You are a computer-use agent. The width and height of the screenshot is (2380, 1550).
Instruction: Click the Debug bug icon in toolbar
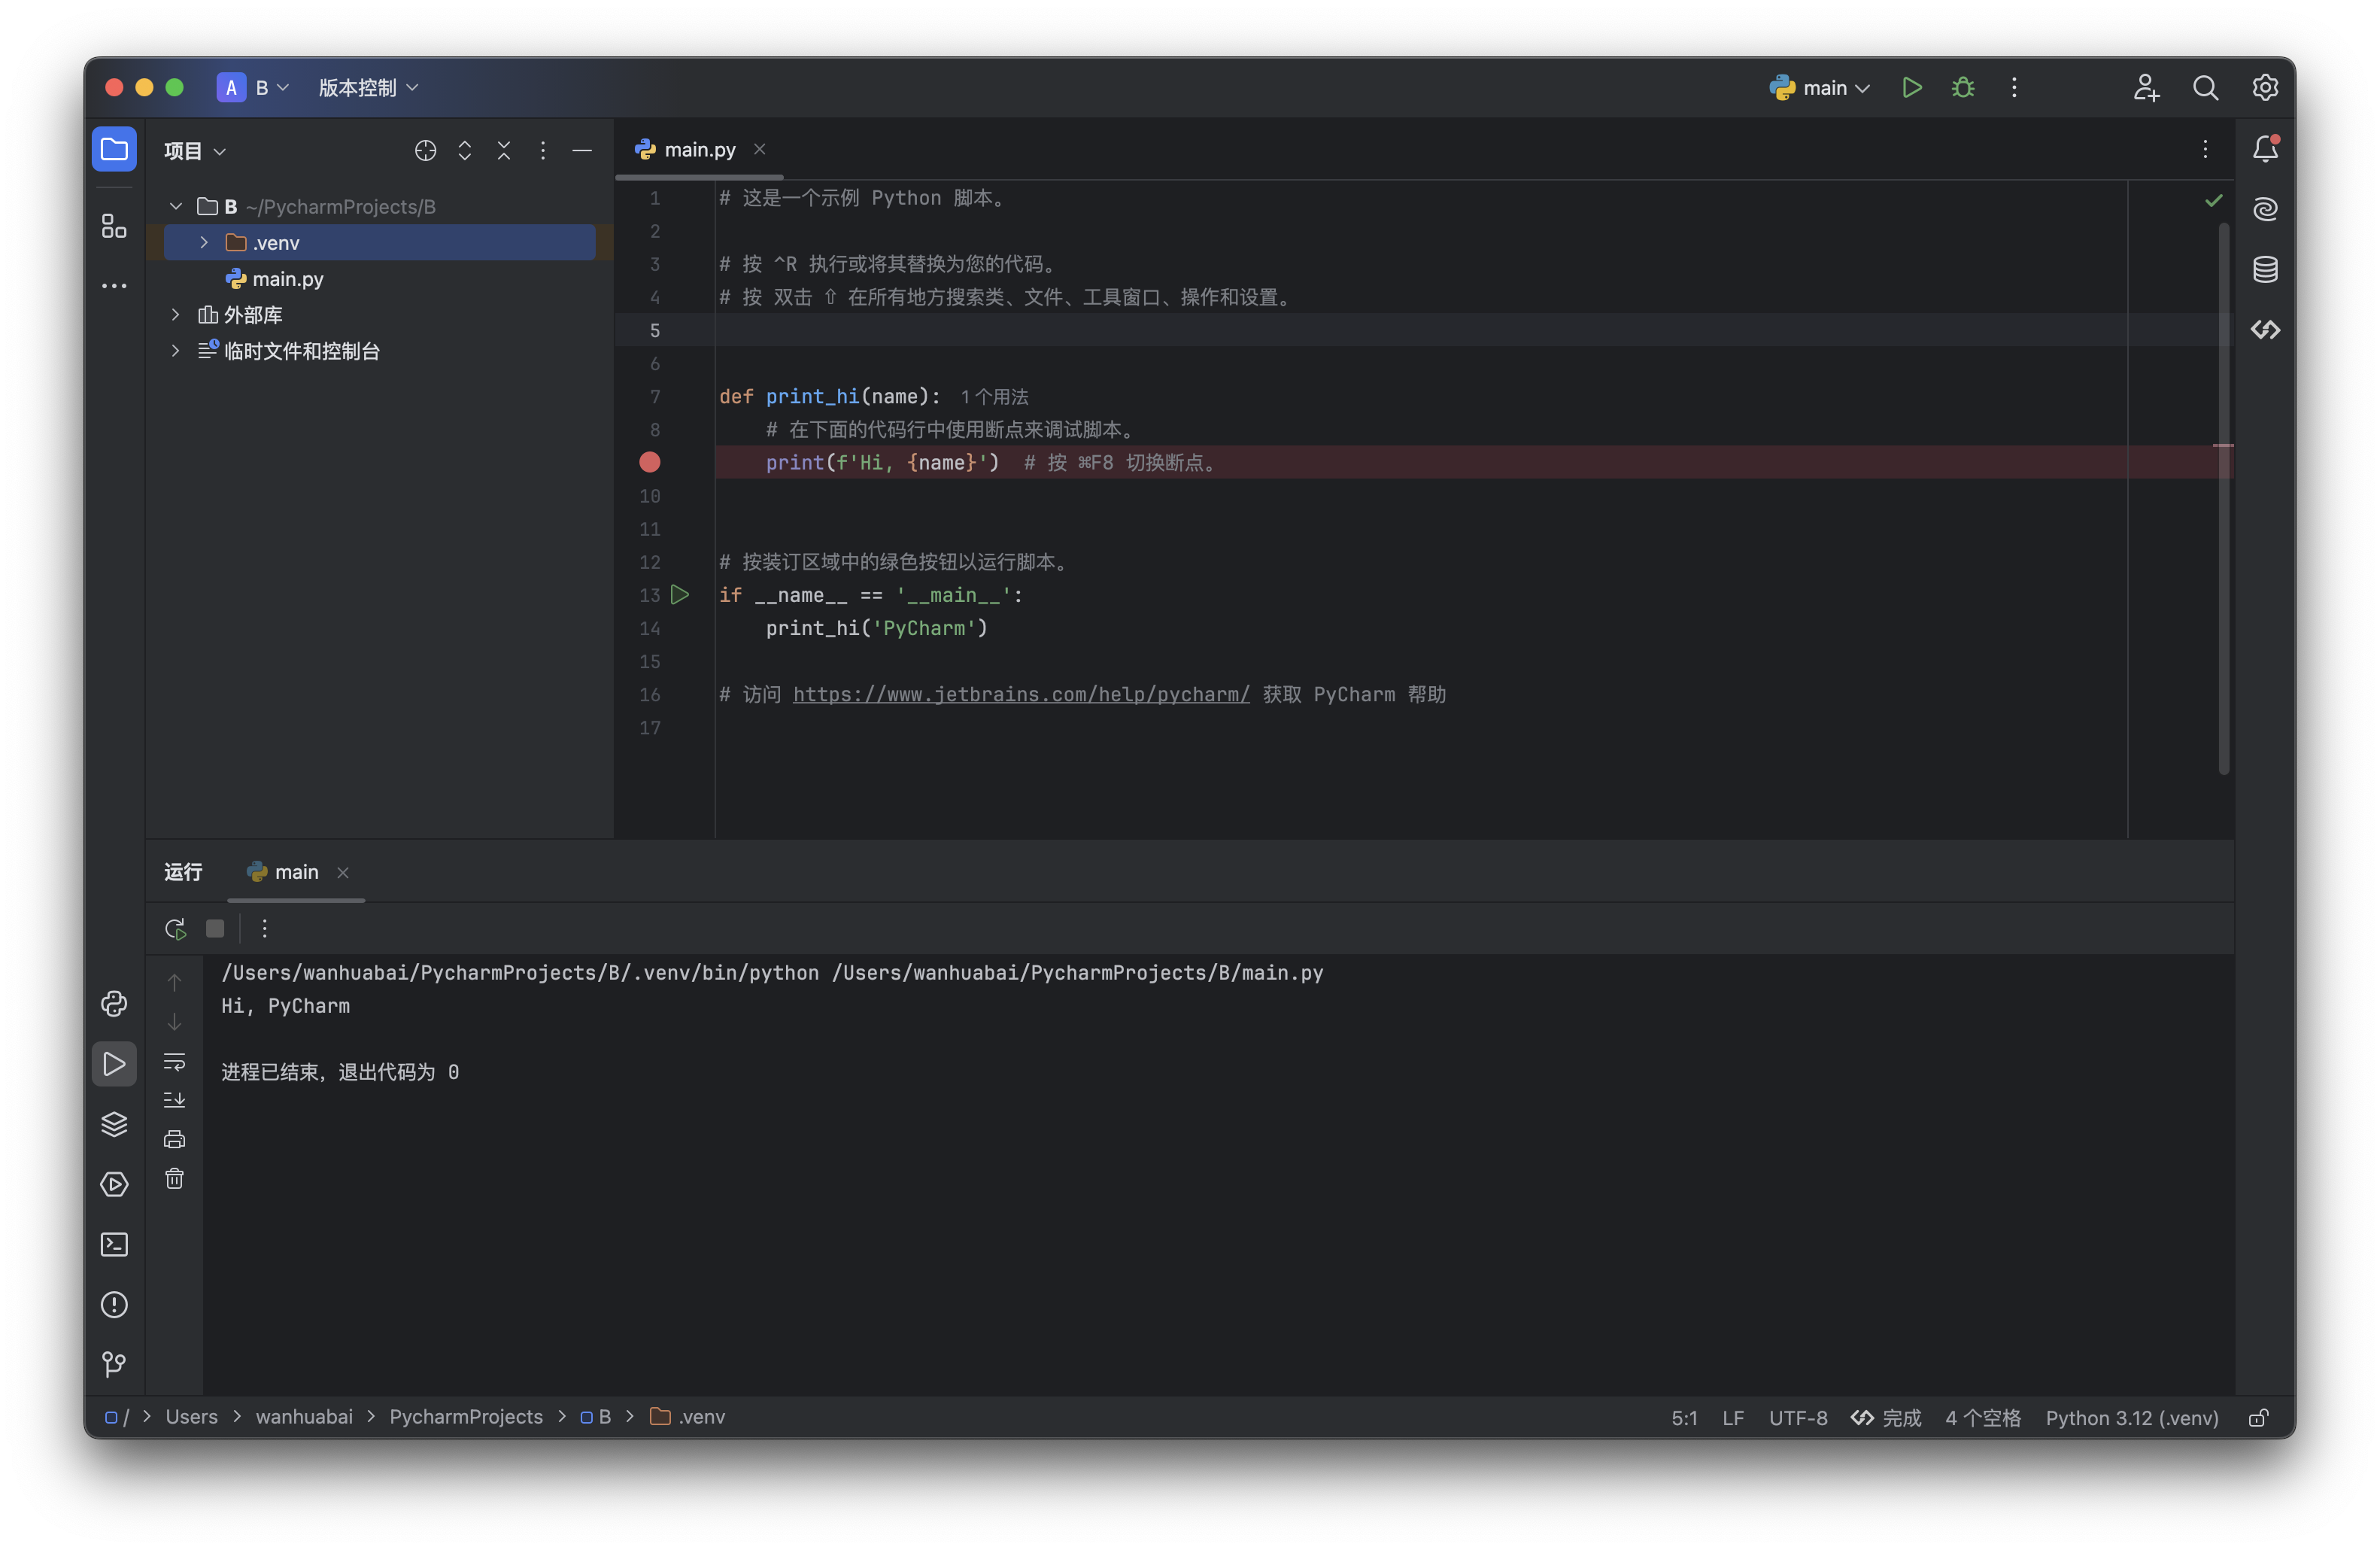(x=1962, y=88)
